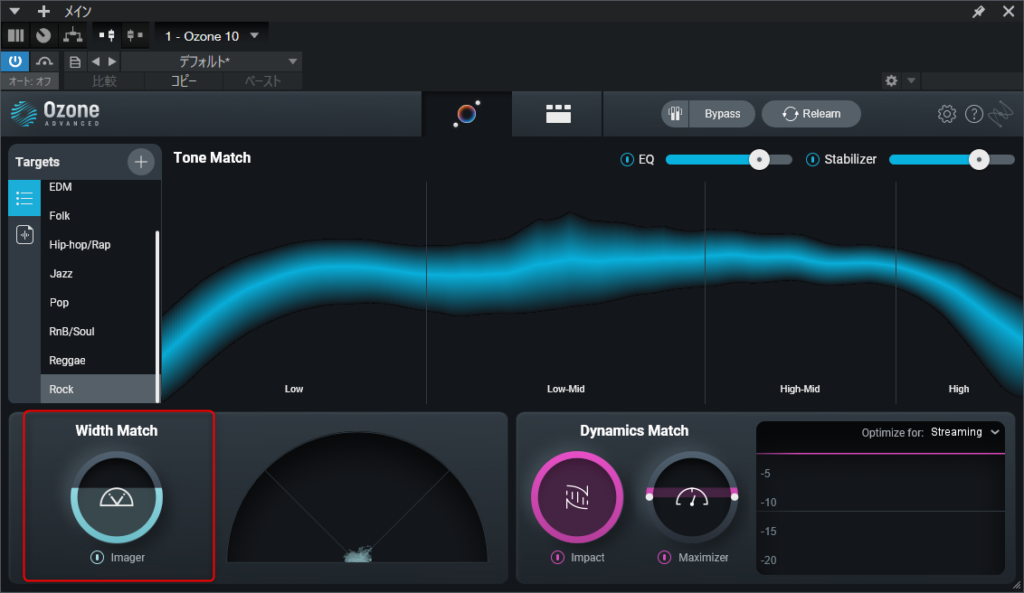Click the automation curve icon

tap(44, 61)
